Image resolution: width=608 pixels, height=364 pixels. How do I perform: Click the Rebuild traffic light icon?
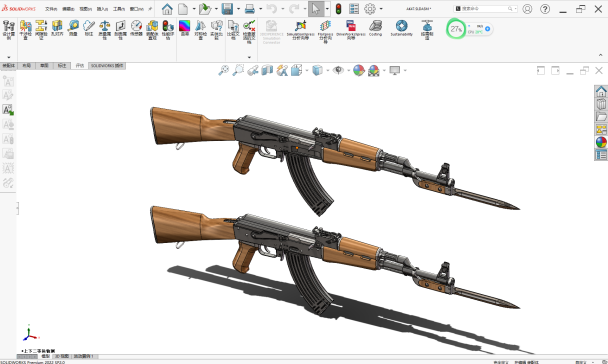click(339, 9)
